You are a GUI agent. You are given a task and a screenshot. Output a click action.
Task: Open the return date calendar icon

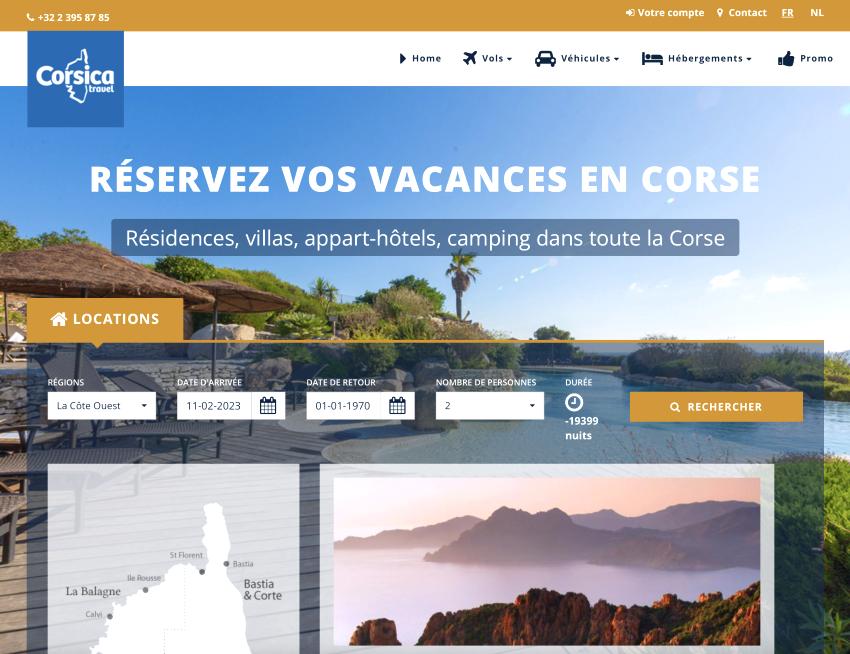point(397,406)
